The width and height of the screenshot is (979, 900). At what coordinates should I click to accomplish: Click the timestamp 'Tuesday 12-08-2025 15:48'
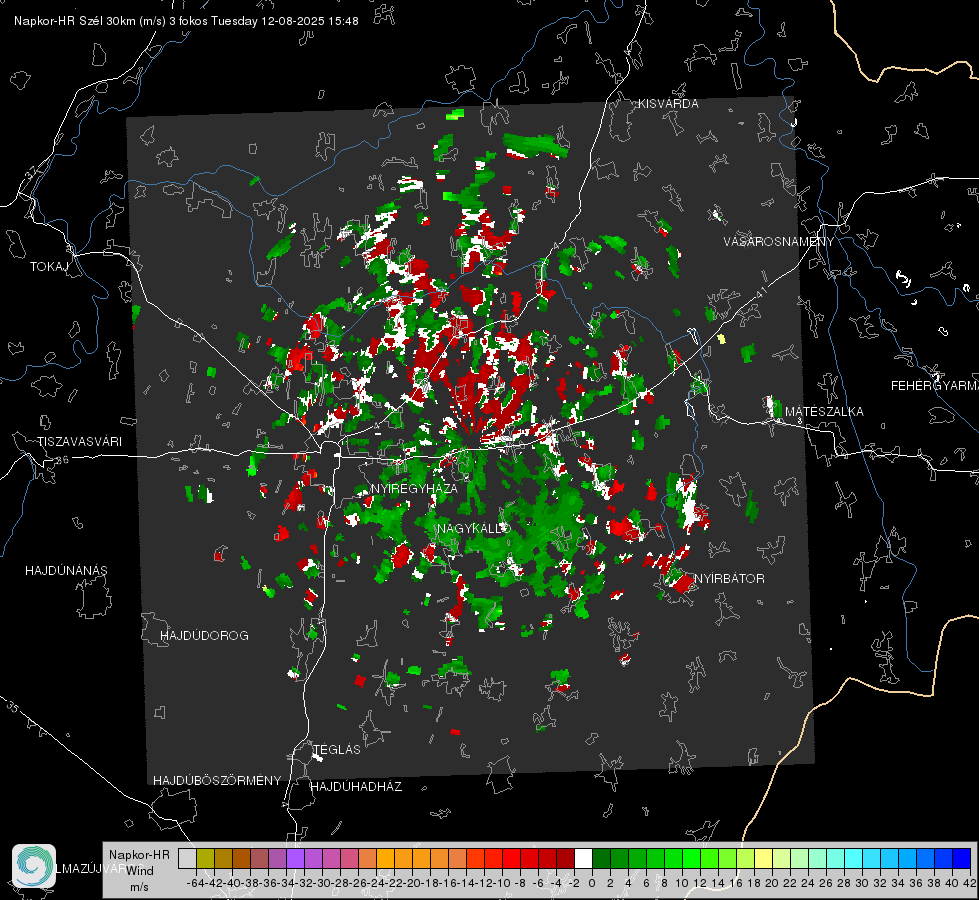pyautogui.click(x=285, y=21)
